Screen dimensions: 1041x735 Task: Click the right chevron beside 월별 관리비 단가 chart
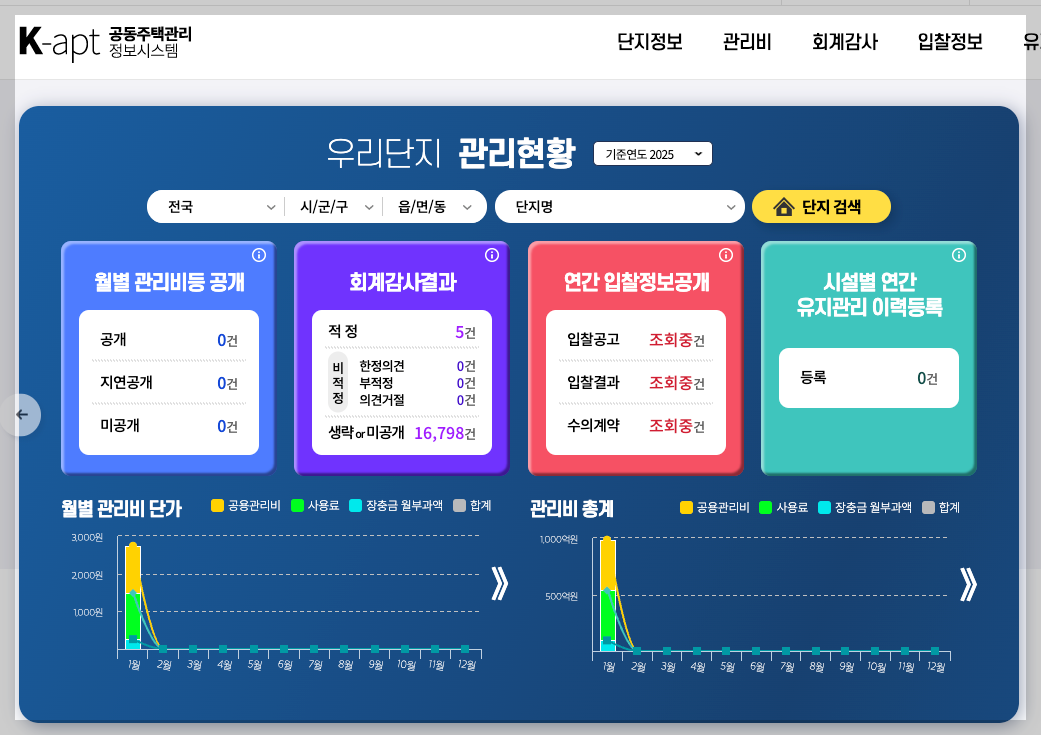(x=500, y=585)
